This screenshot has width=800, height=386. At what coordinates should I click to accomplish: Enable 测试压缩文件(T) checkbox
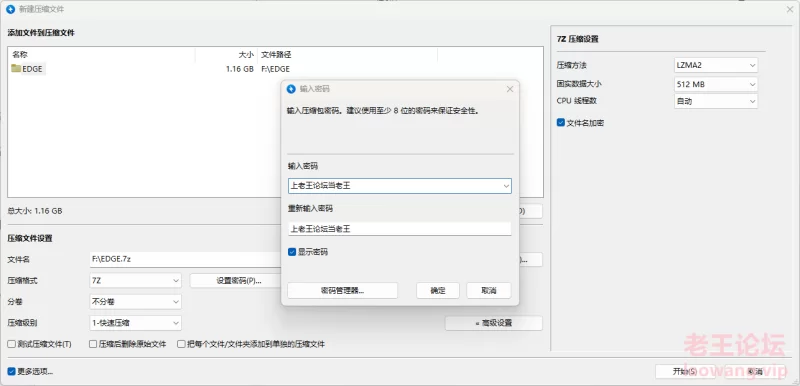[x=11, y=344]
